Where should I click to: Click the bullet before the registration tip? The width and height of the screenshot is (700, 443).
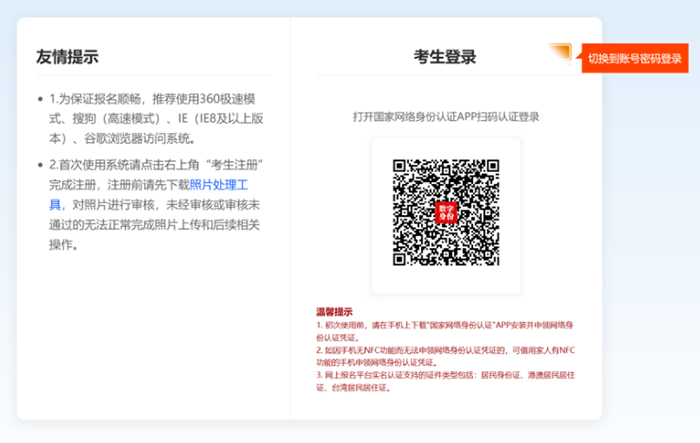click(x=40, y=164)
